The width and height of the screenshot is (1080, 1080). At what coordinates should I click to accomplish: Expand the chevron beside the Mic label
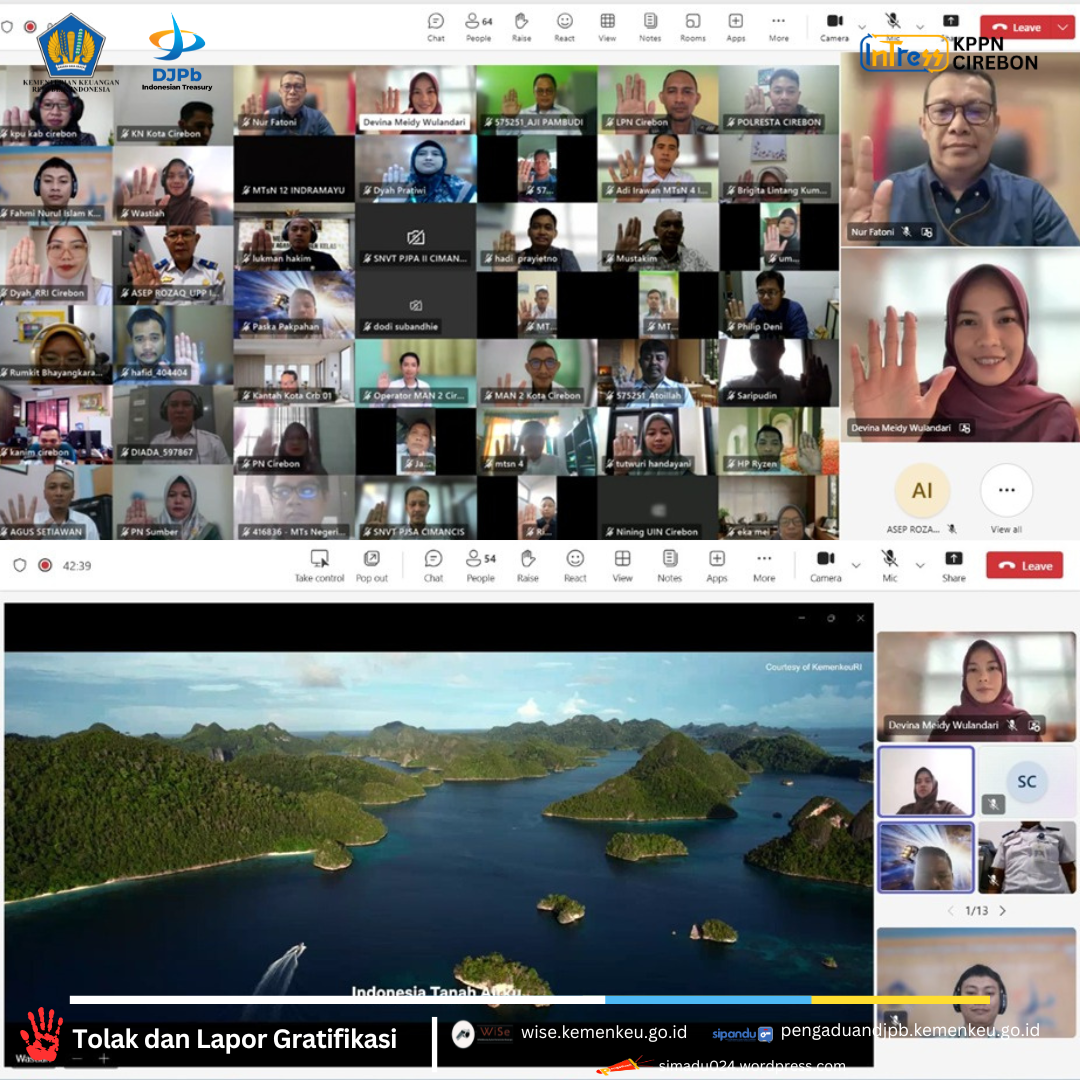[x=919, y=565]
